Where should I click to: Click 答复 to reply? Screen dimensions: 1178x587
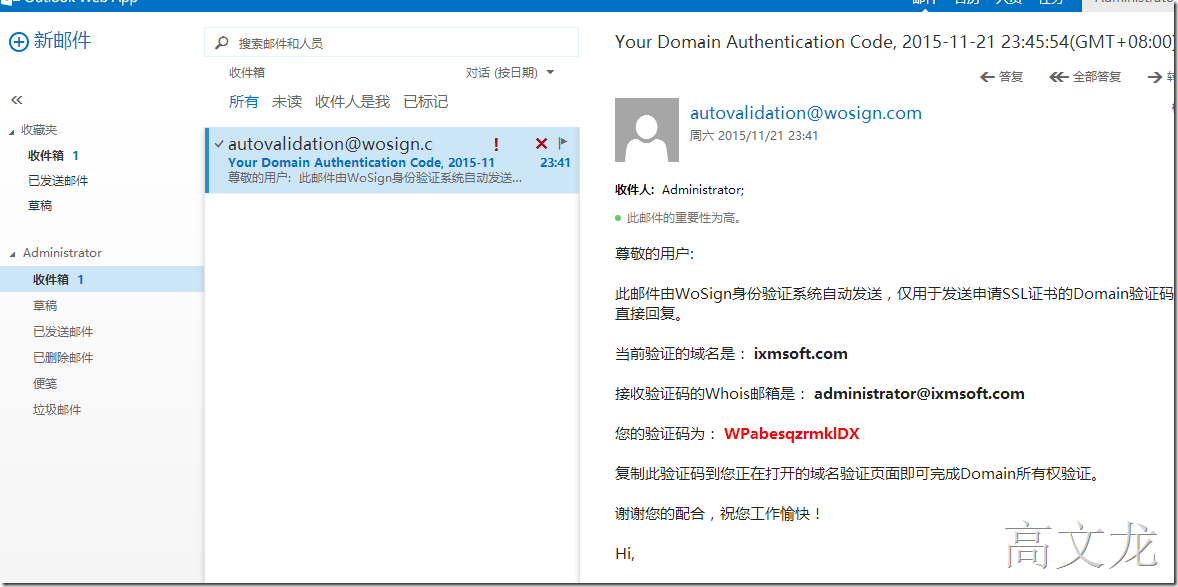(x=1001, y=77)
